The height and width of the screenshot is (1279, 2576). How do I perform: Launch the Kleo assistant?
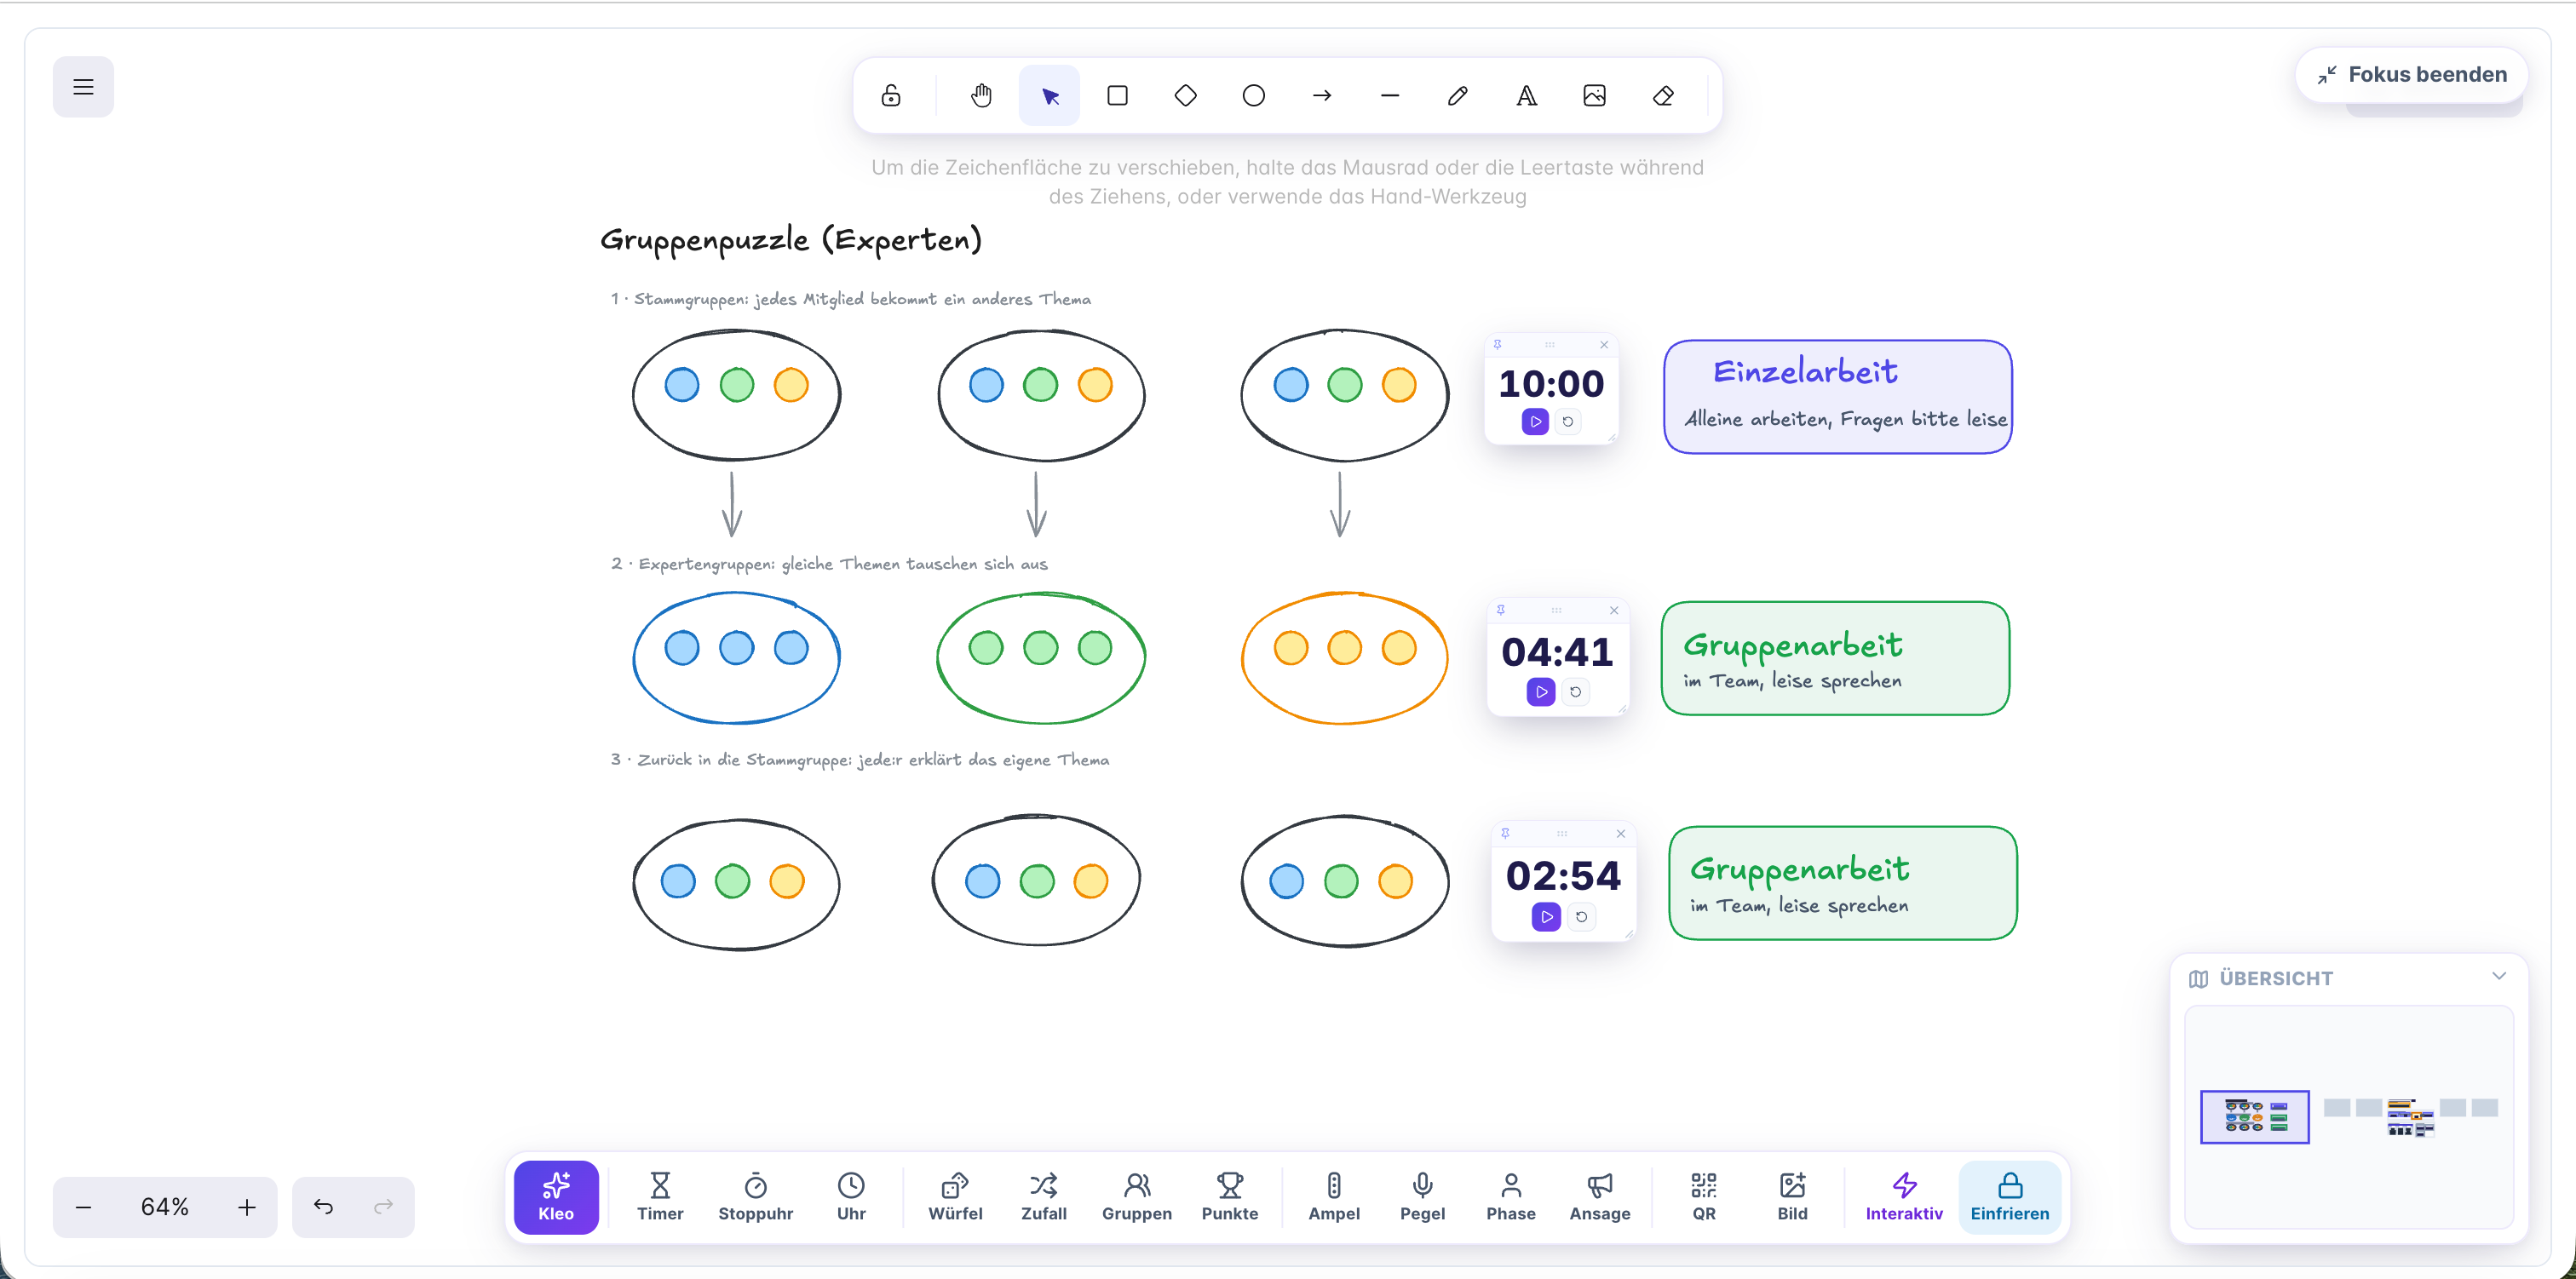556,1197
